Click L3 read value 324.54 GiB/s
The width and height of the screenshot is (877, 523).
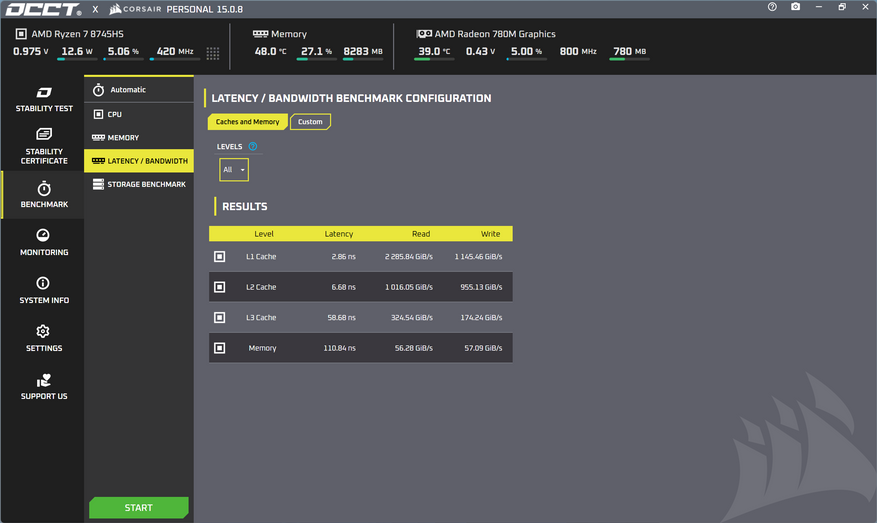(412, 318)
